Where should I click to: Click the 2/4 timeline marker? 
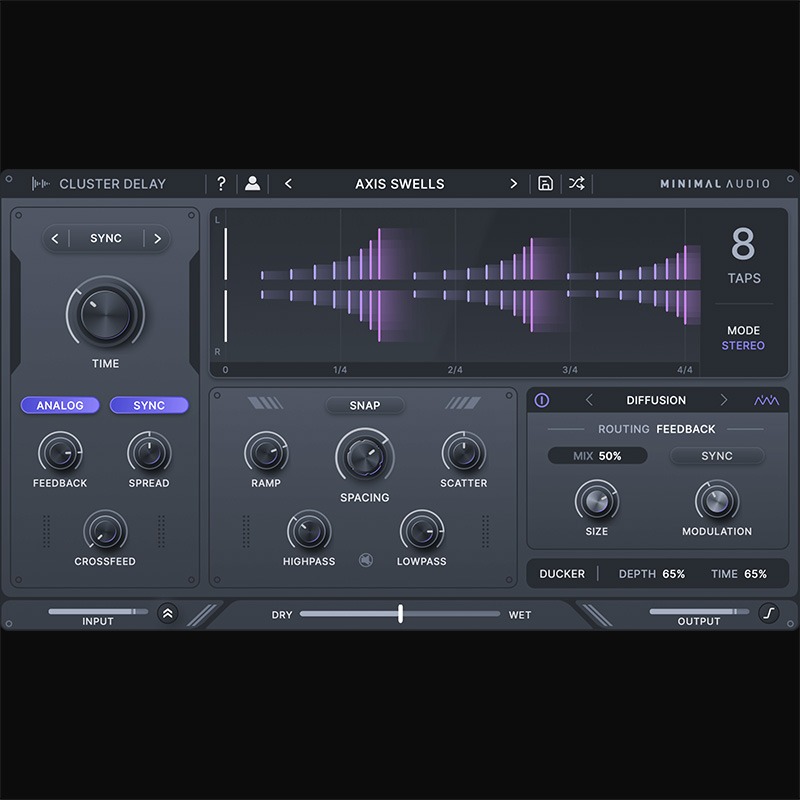click(455, 369)
